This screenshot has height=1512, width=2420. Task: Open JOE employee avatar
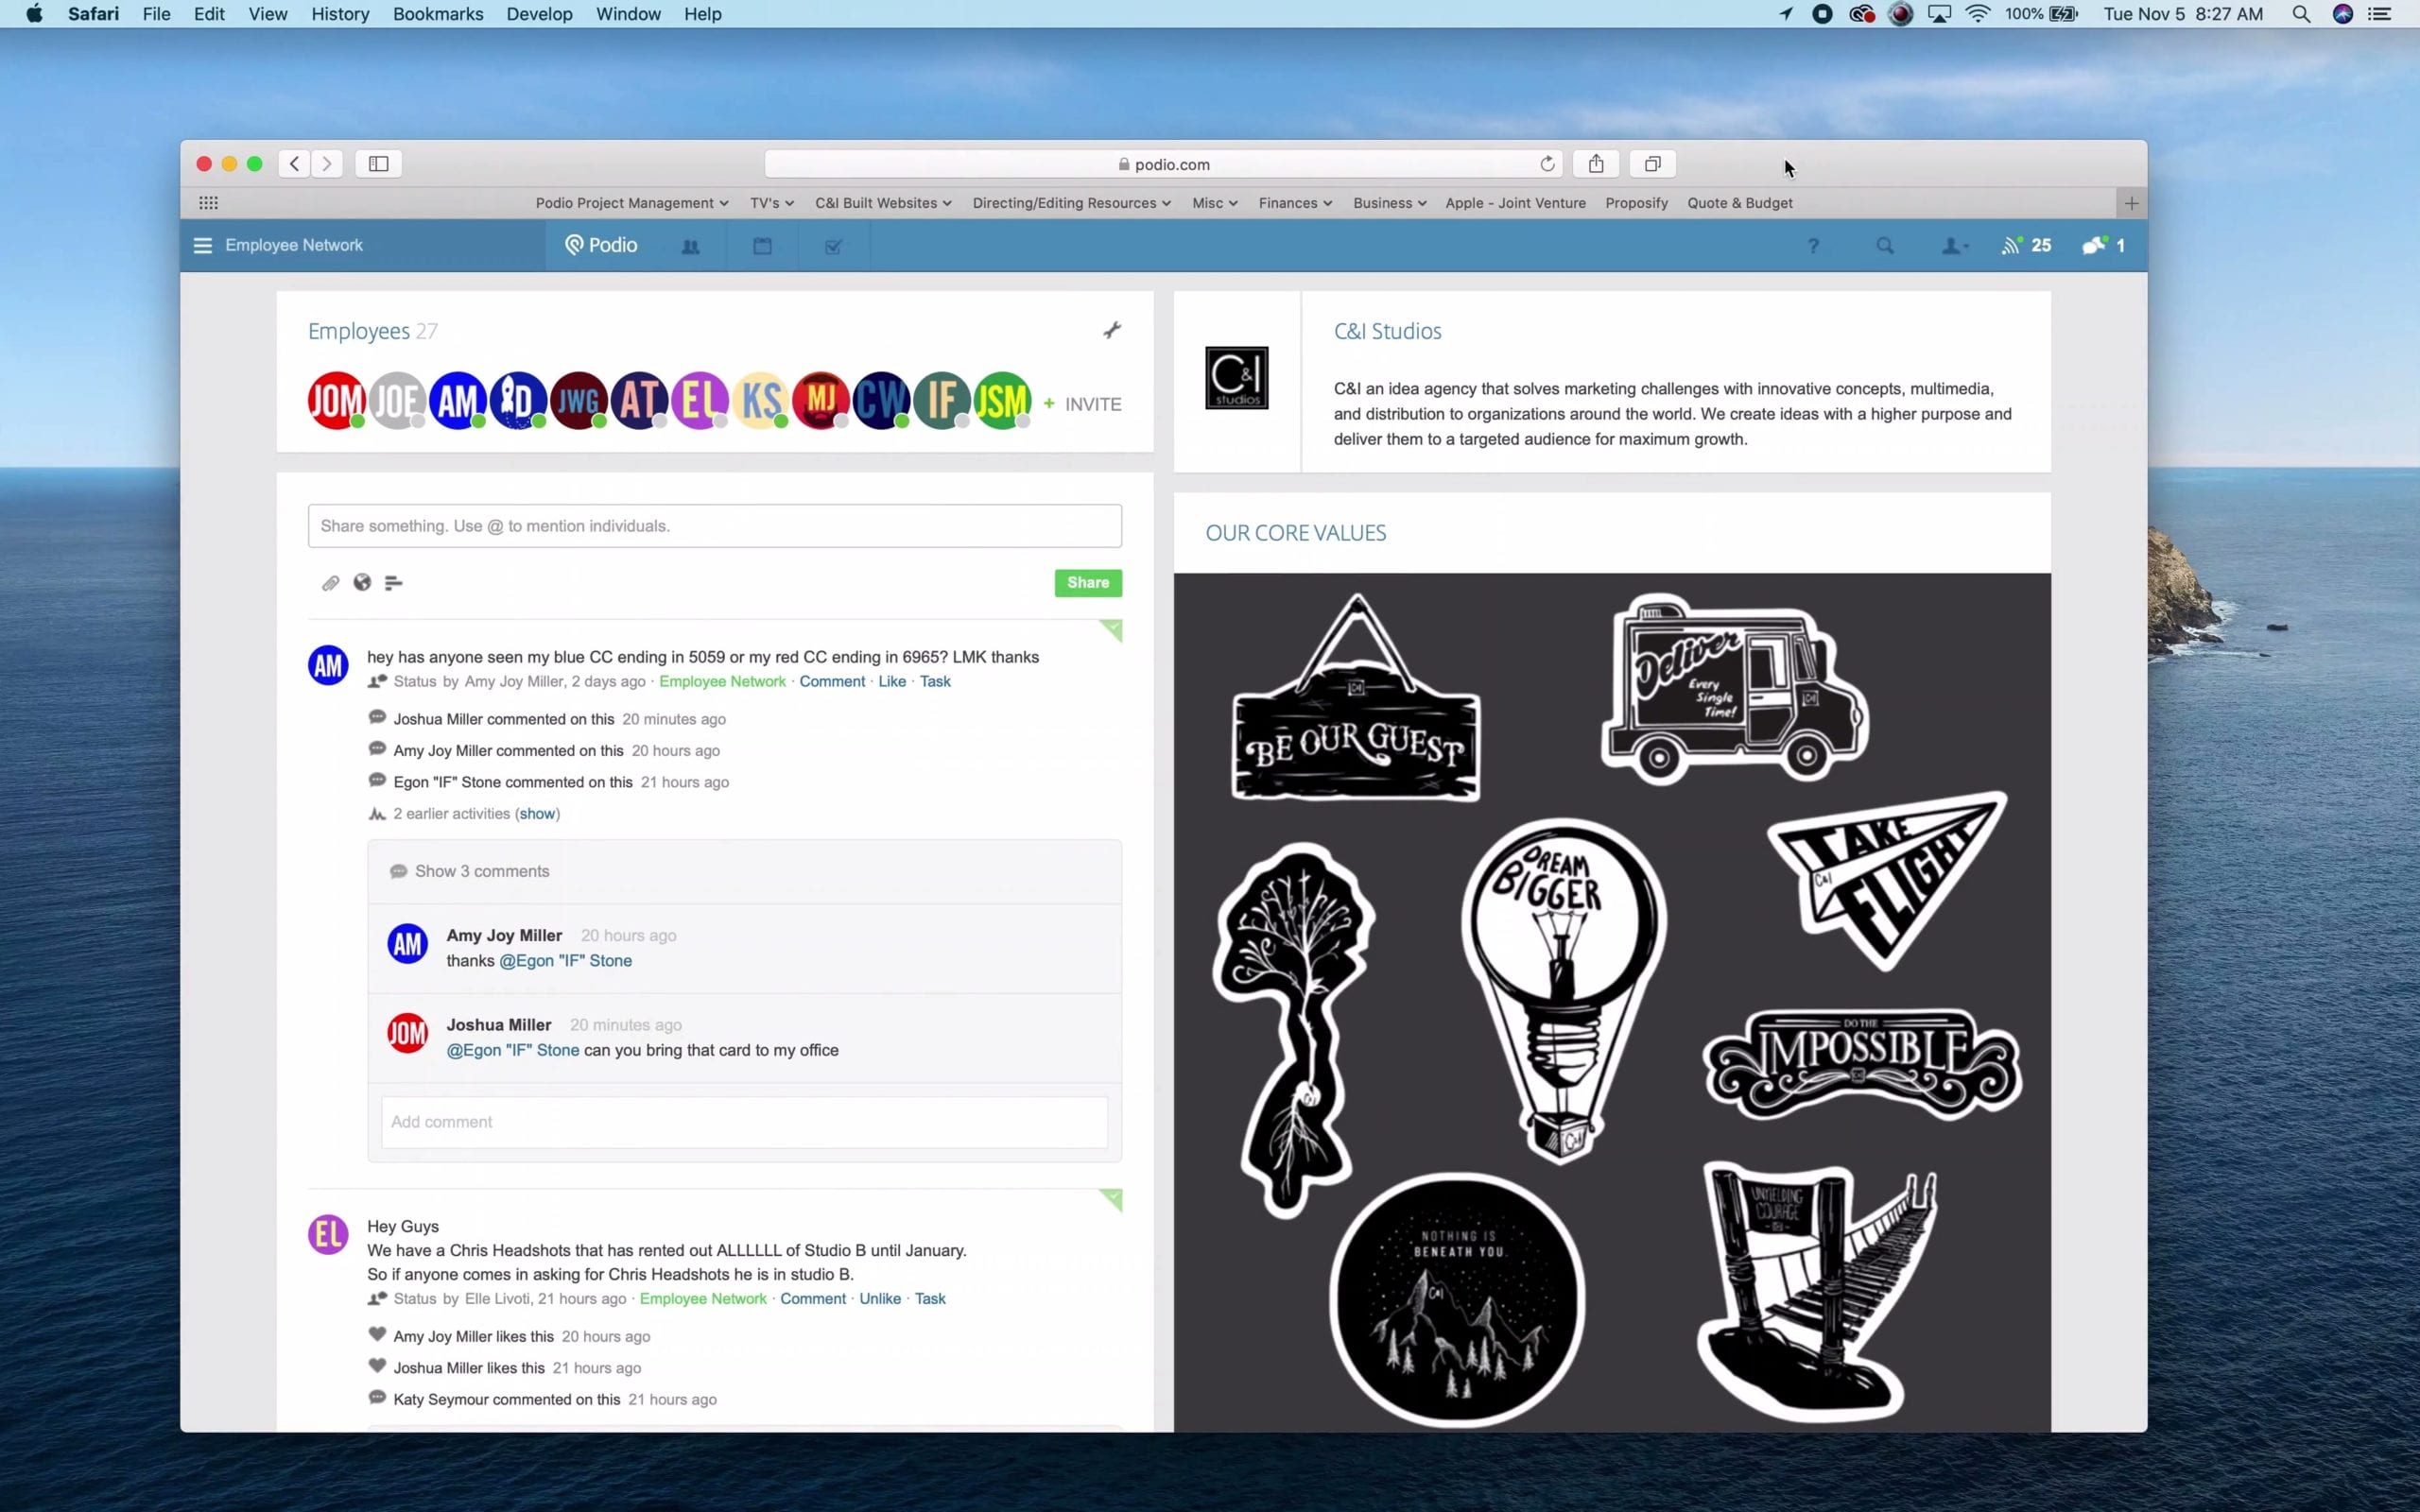point(397,401)
